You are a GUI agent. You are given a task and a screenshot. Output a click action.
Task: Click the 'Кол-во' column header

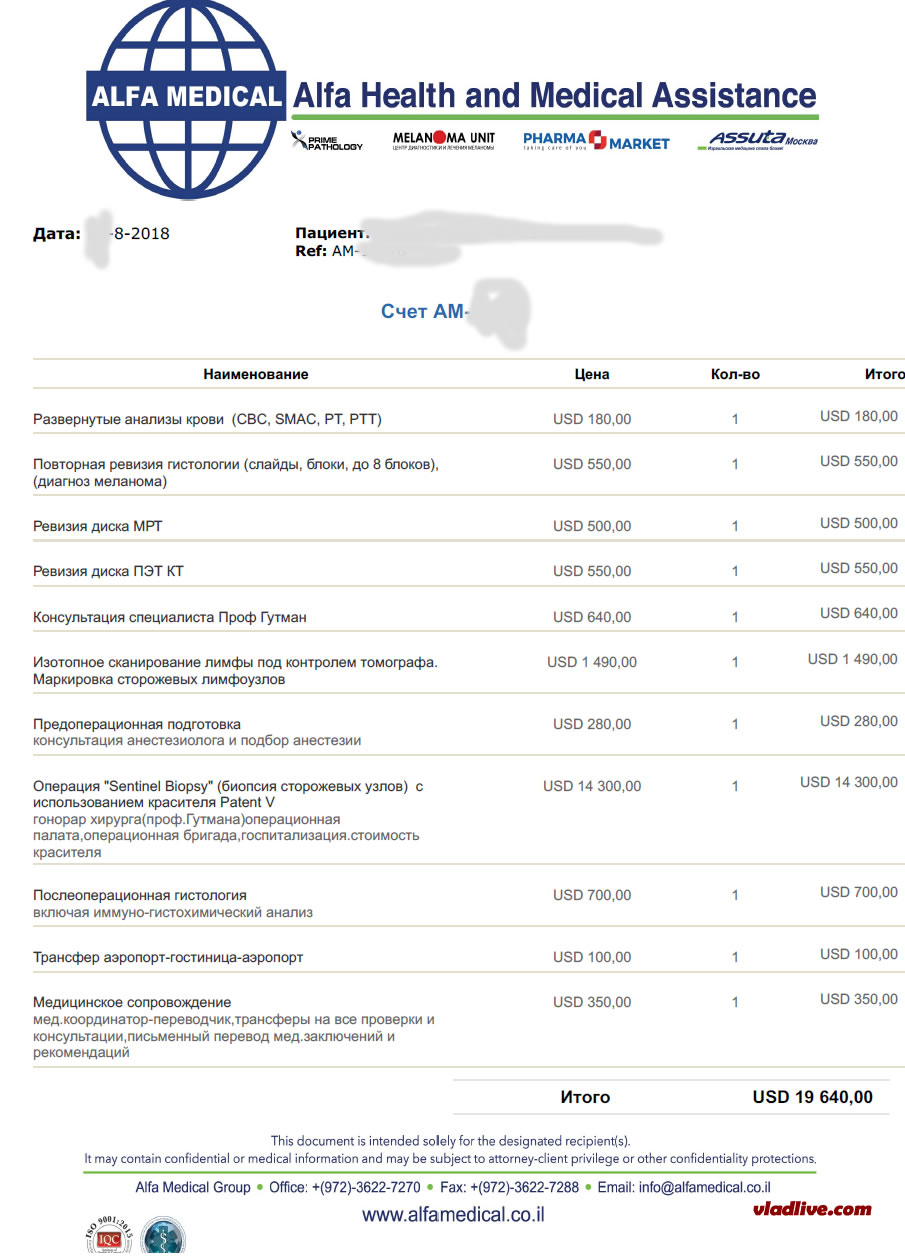pos(735,374)
